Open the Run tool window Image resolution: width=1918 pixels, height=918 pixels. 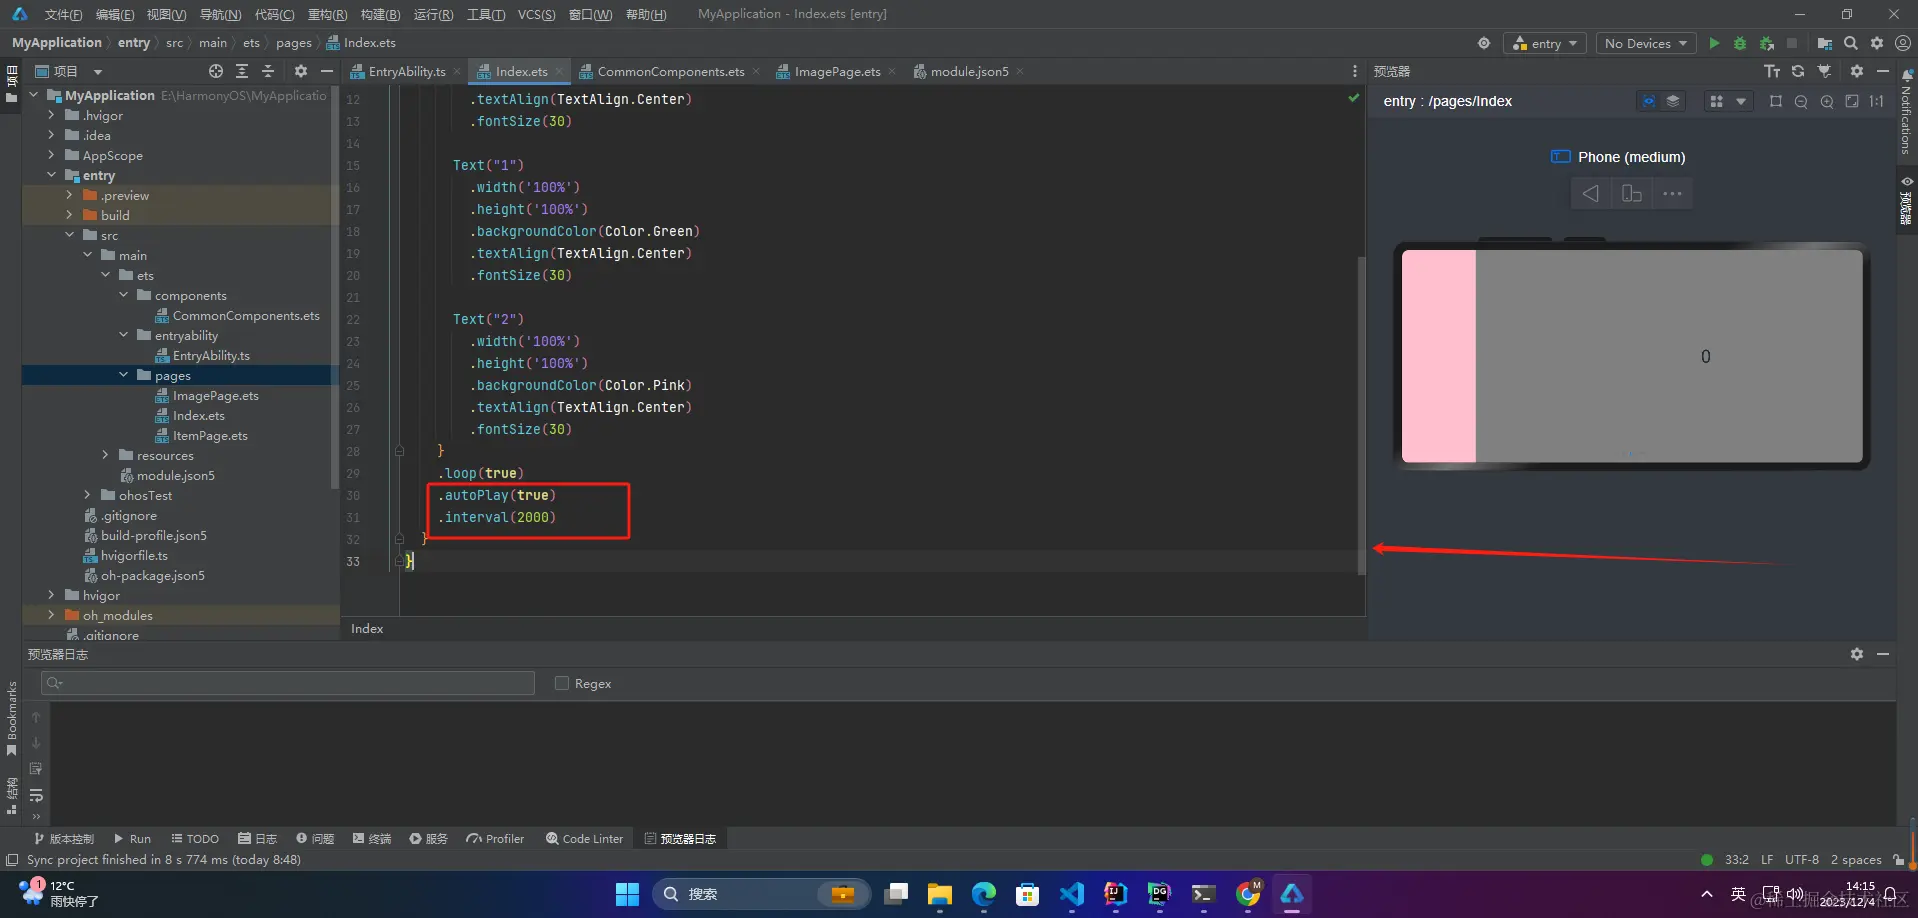coord(132,839)
